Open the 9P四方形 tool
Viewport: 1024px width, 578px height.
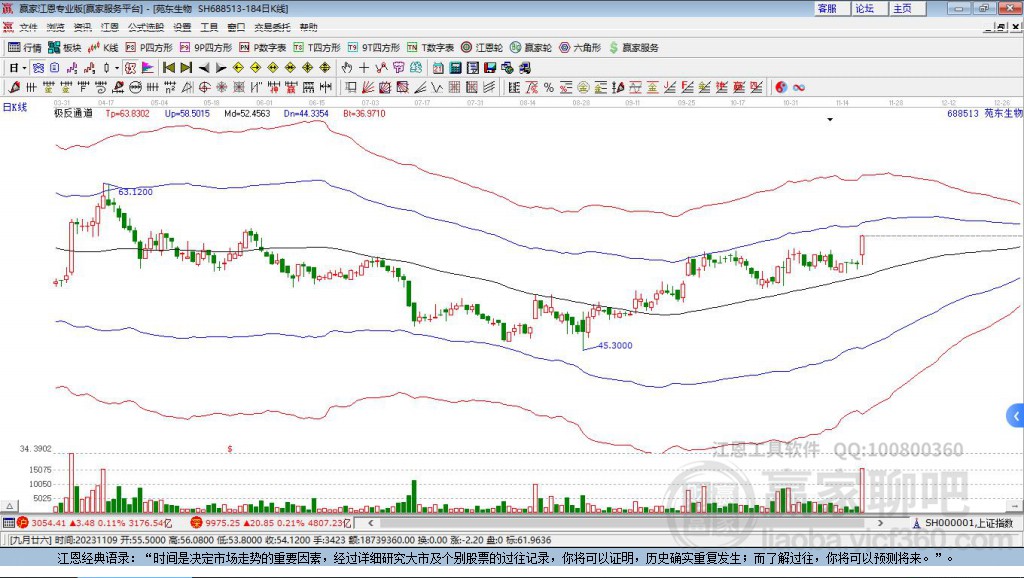click(206, 48)
